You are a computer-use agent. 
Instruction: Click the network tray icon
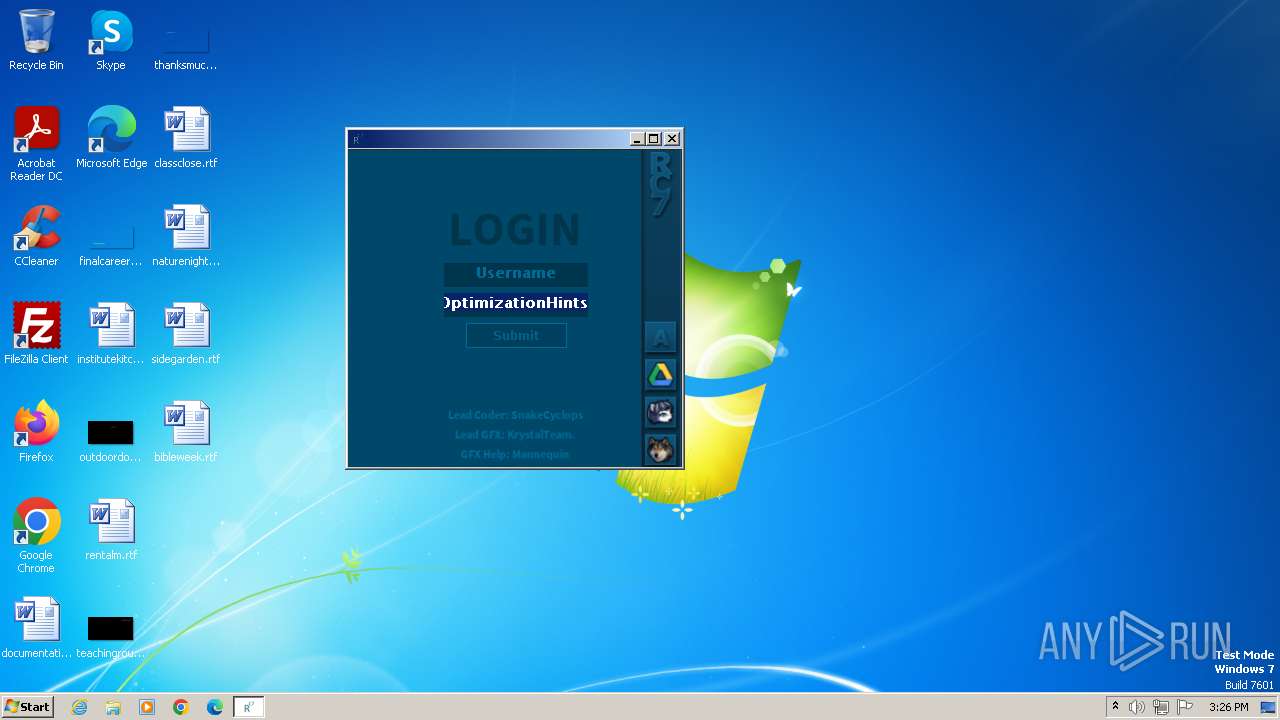[1161, 707]
